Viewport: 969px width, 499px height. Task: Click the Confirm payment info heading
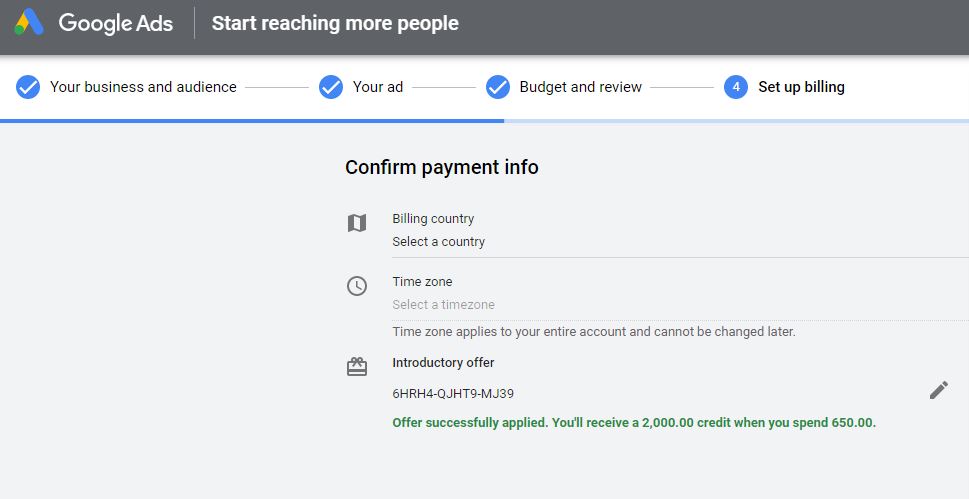(x=442, y=167)
